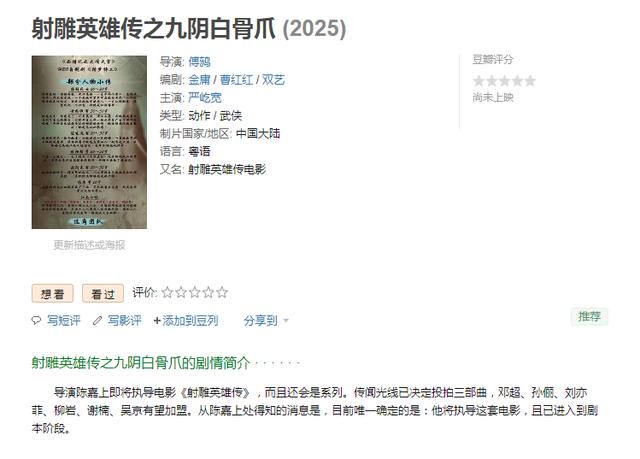Rate the movie one star
The image size is (640, 459).
[x=167, y=292]
